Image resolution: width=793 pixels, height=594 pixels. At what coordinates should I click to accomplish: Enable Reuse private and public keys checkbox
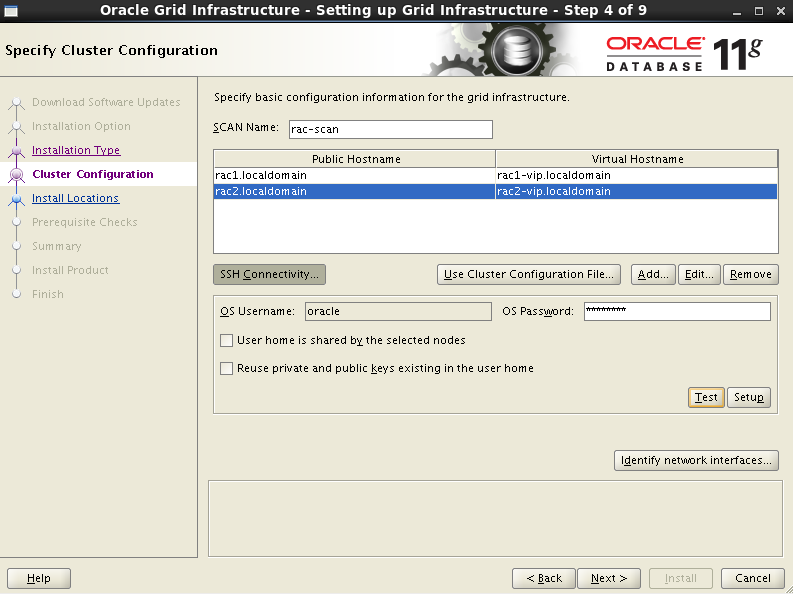click(x=227, y=369)
